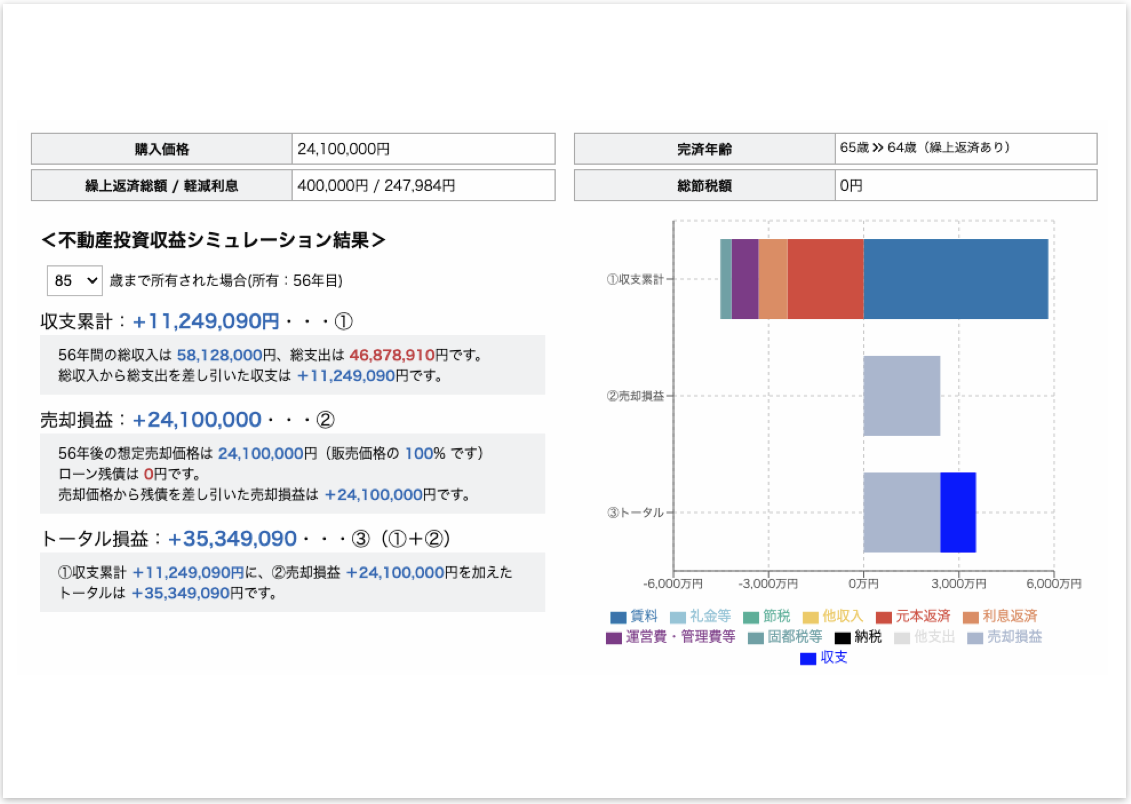Click 元本返済 red legend icon
The width and height of the screenshot is (1131, 804).
[x=884, y=617]
